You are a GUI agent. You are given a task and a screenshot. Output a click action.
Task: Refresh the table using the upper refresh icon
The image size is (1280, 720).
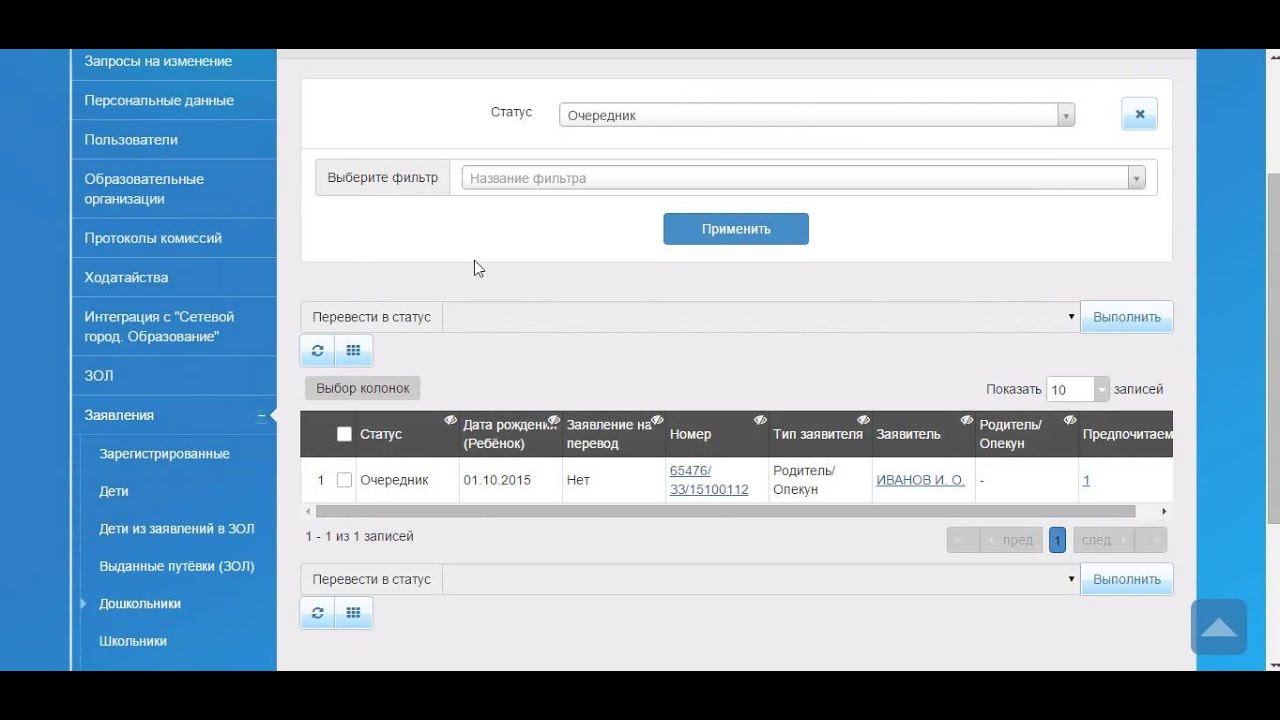pyautogui.click(x=318, y=350)
